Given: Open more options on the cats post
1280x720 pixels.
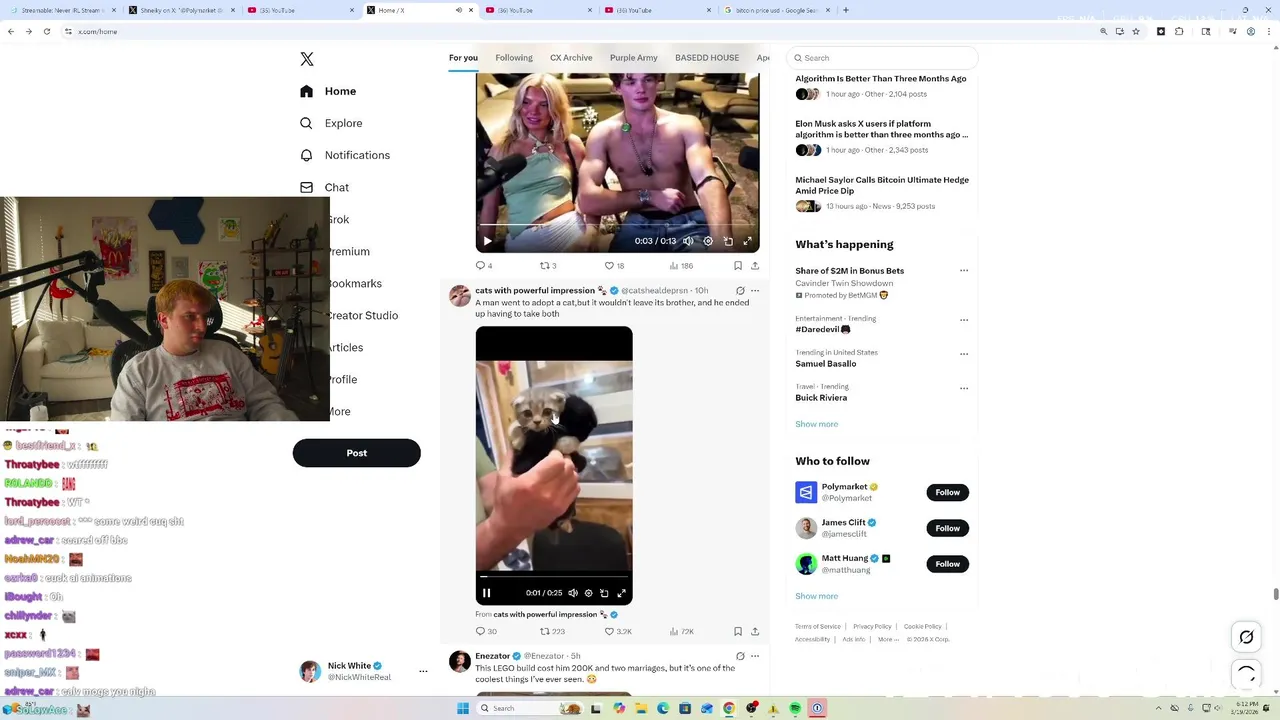Looking at the screenshot, I should [755, 291].
